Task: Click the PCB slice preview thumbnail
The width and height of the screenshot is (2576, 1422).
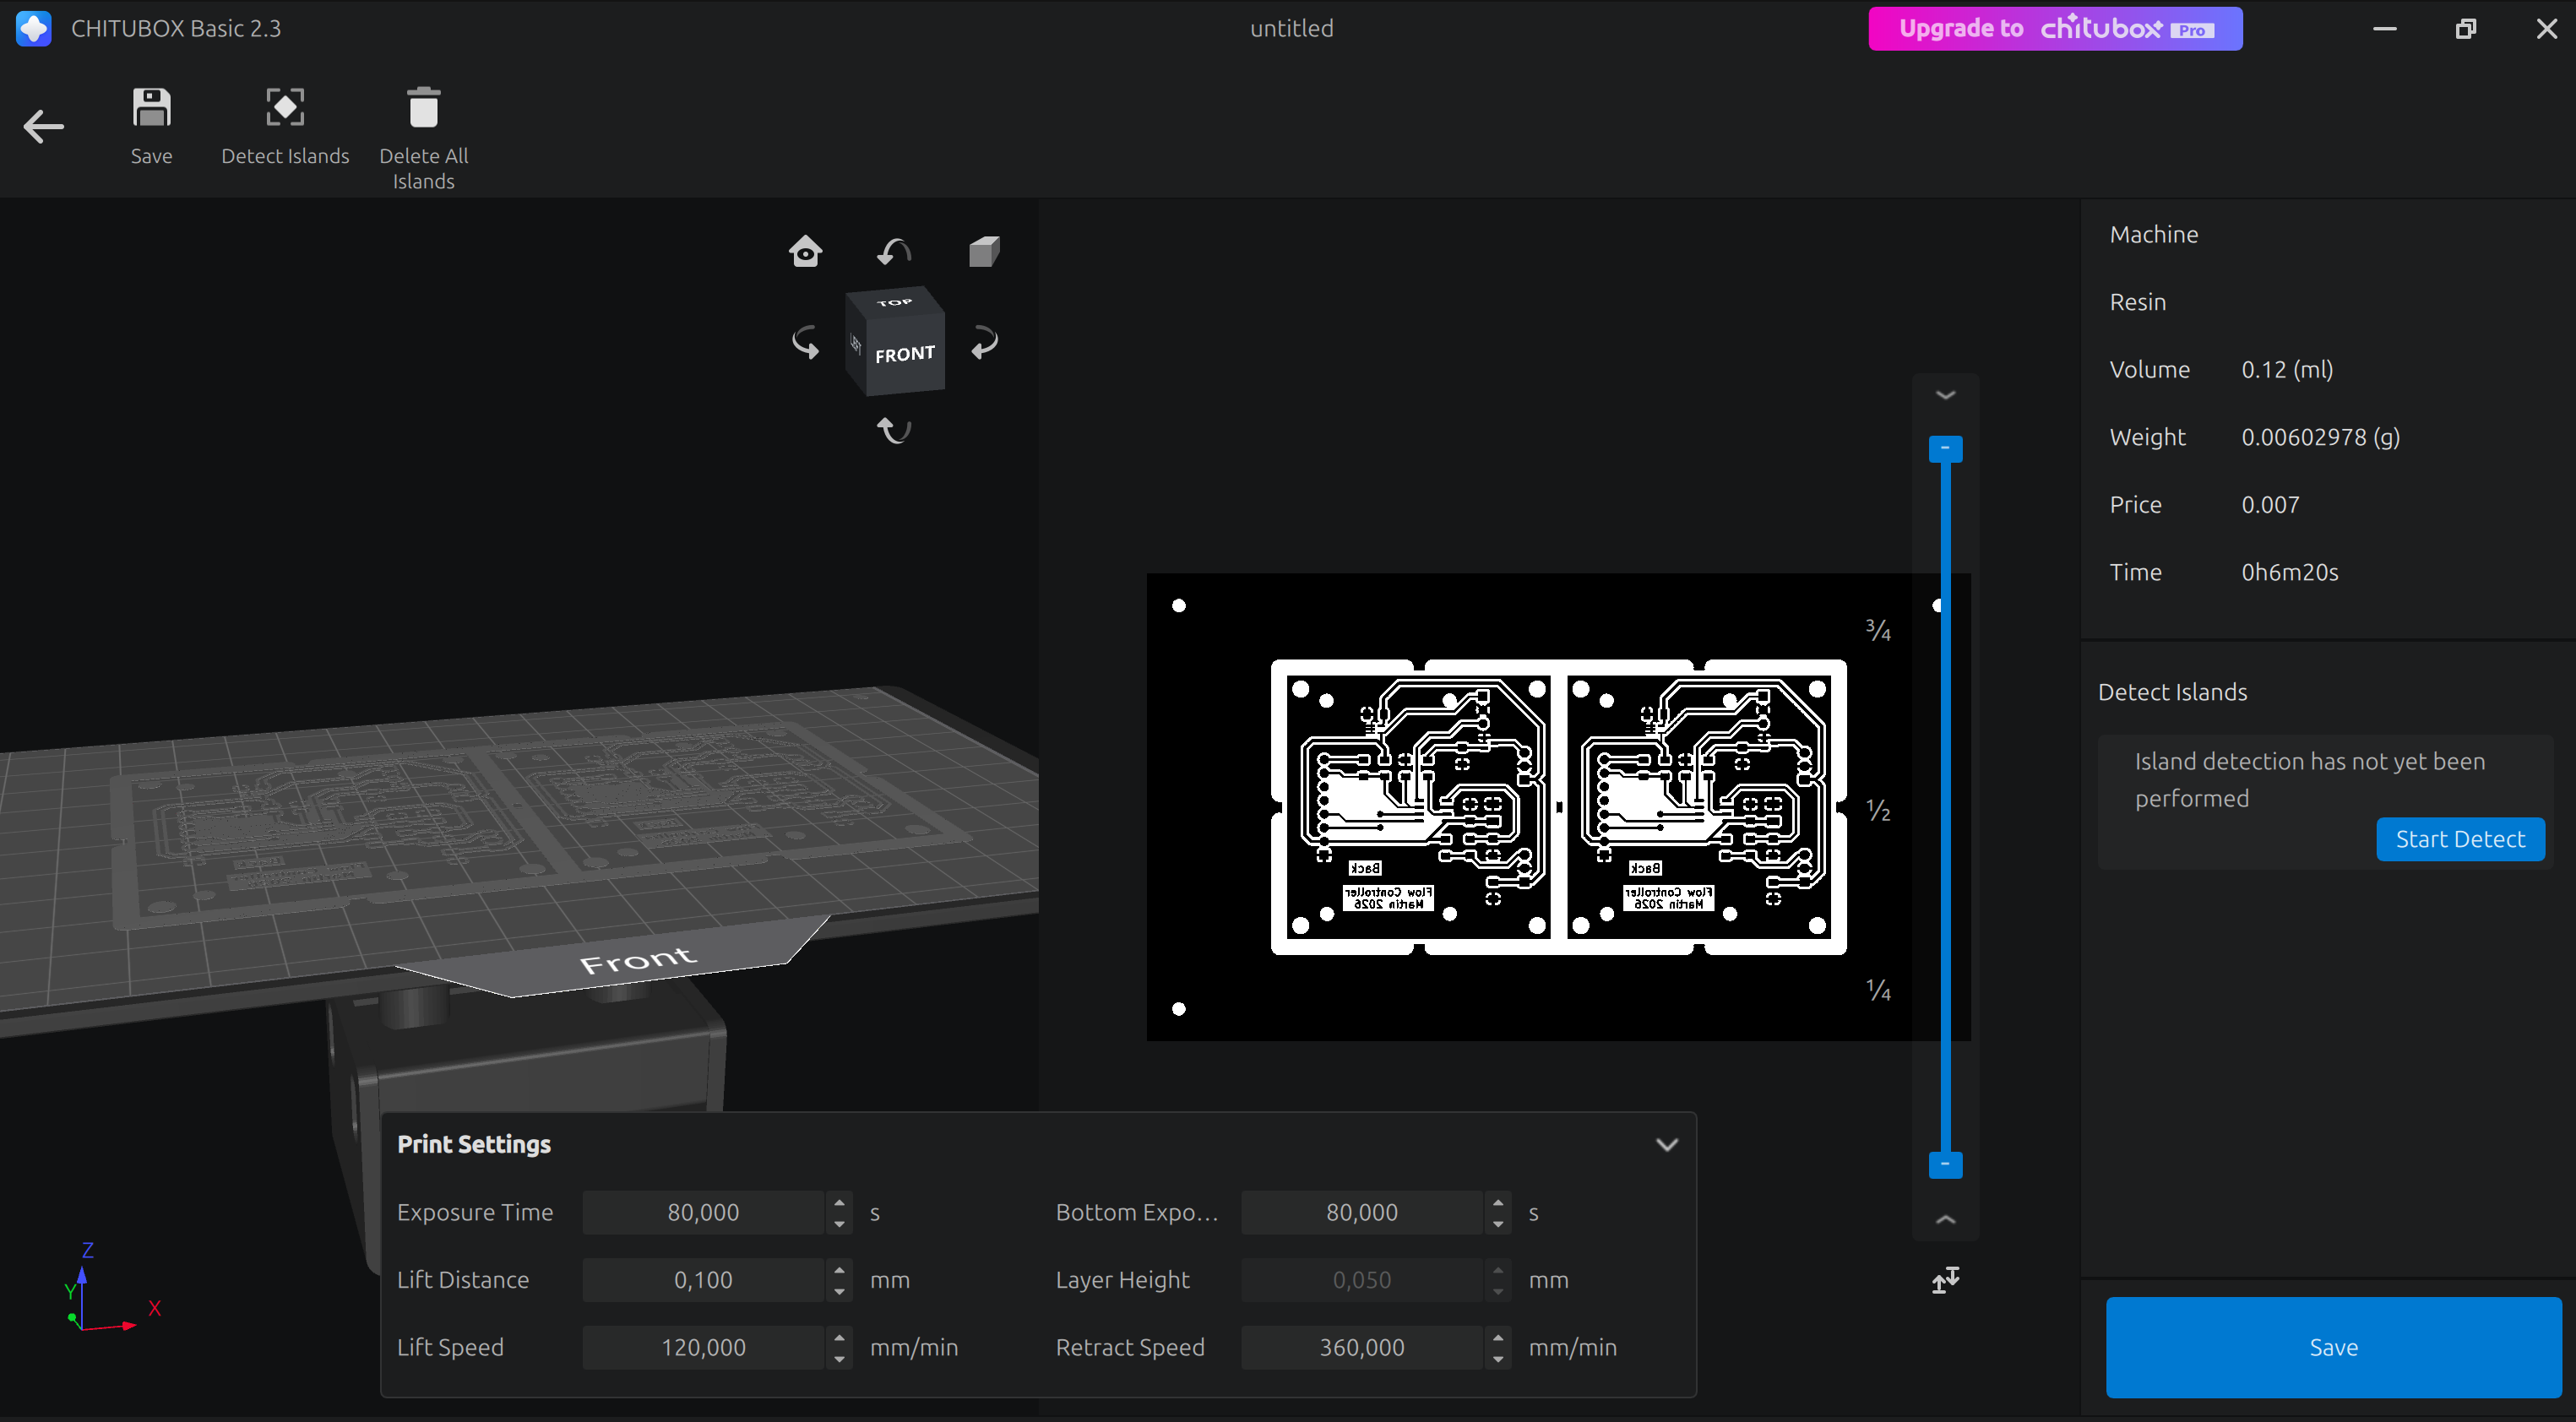Action: tap(1558, 807)
